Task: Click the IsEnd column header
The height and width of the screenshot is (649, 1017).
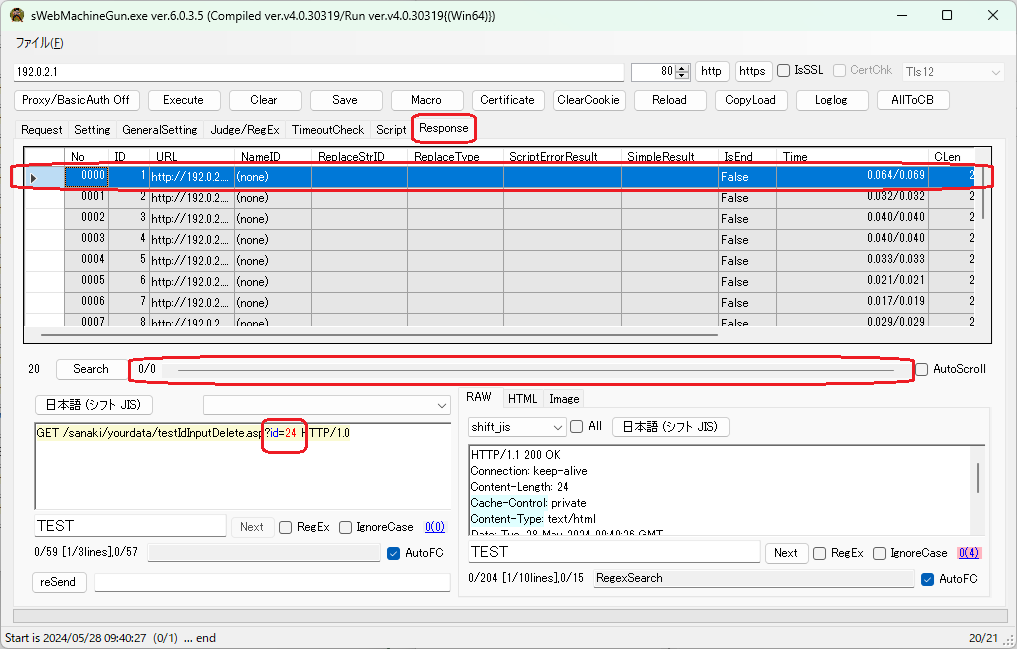Action: click(x=747, y=156)
